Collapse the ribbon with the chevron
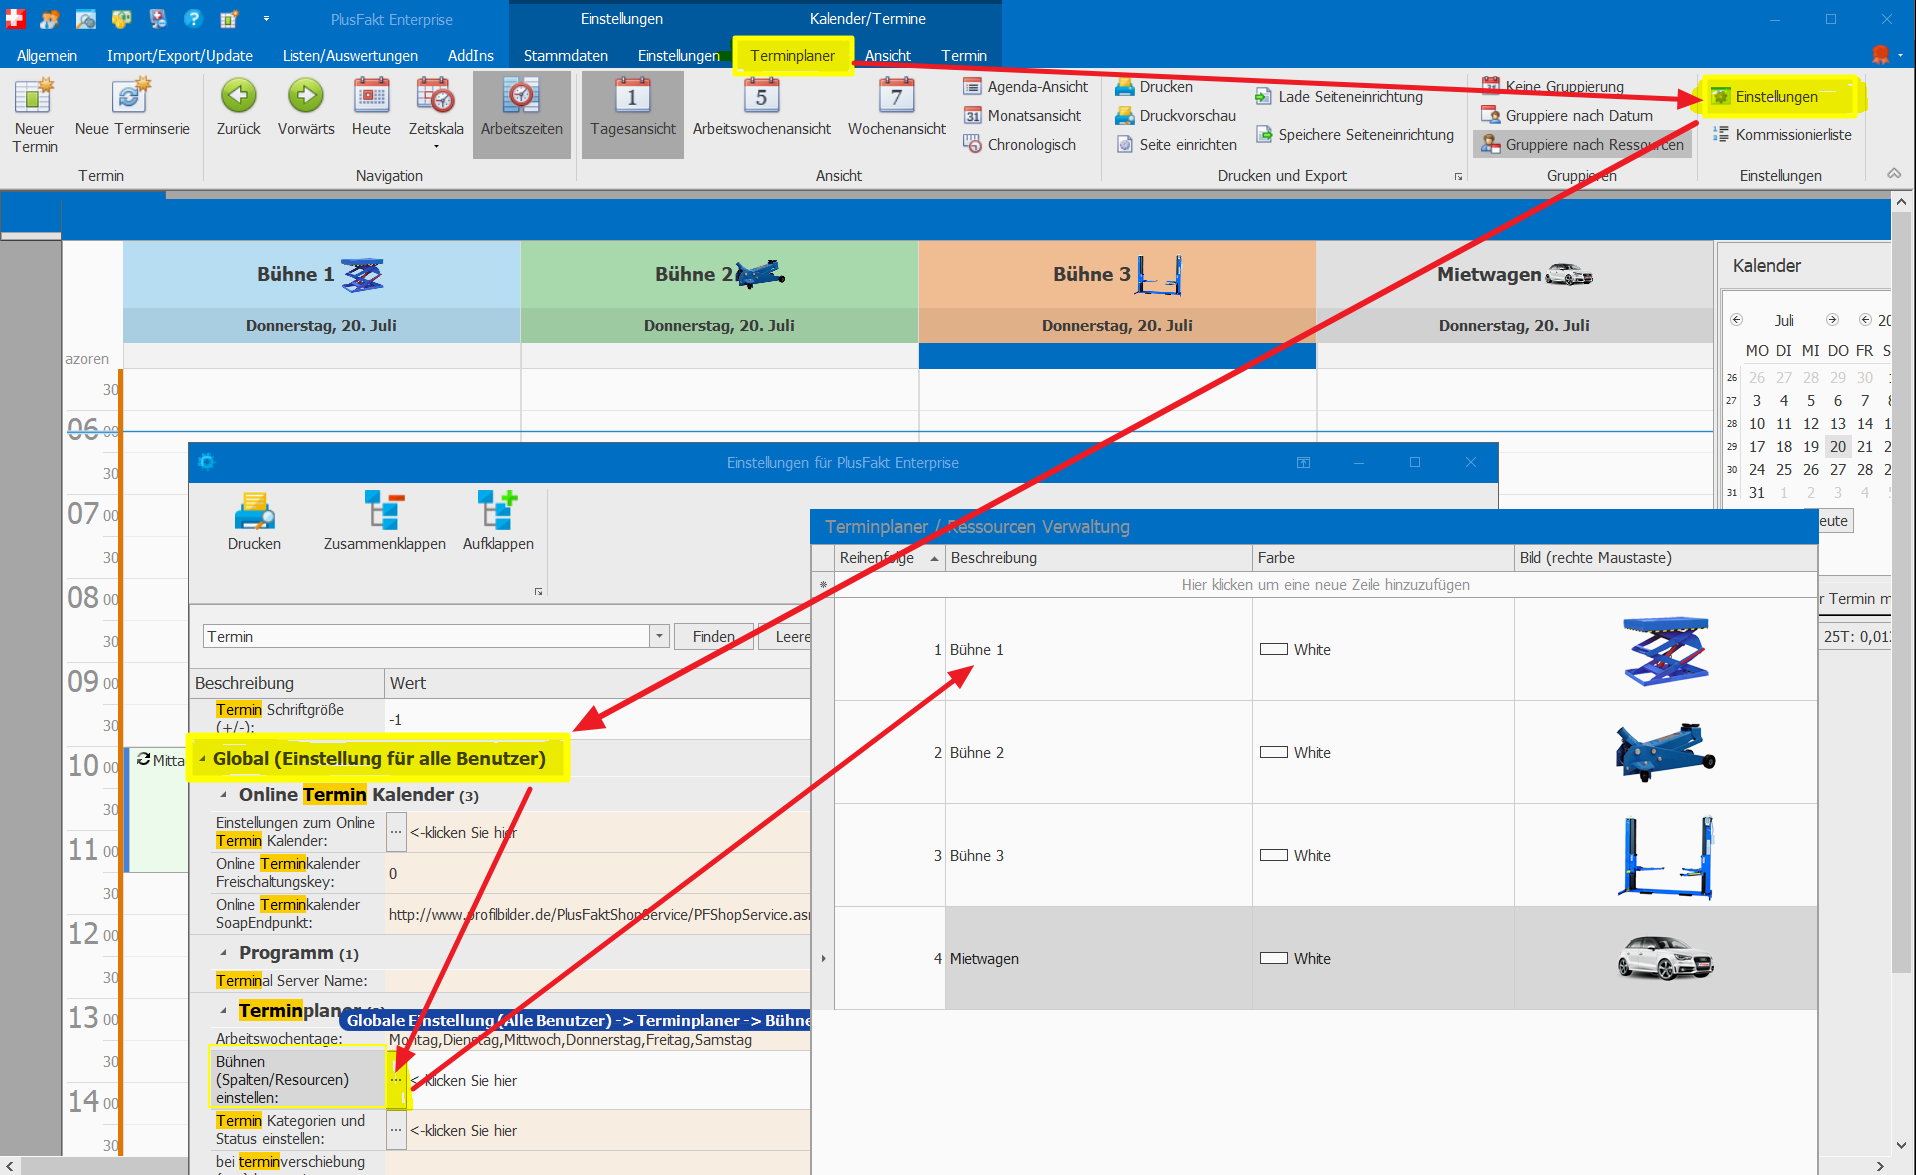1916x1175 pixels. coord(1894,174)
